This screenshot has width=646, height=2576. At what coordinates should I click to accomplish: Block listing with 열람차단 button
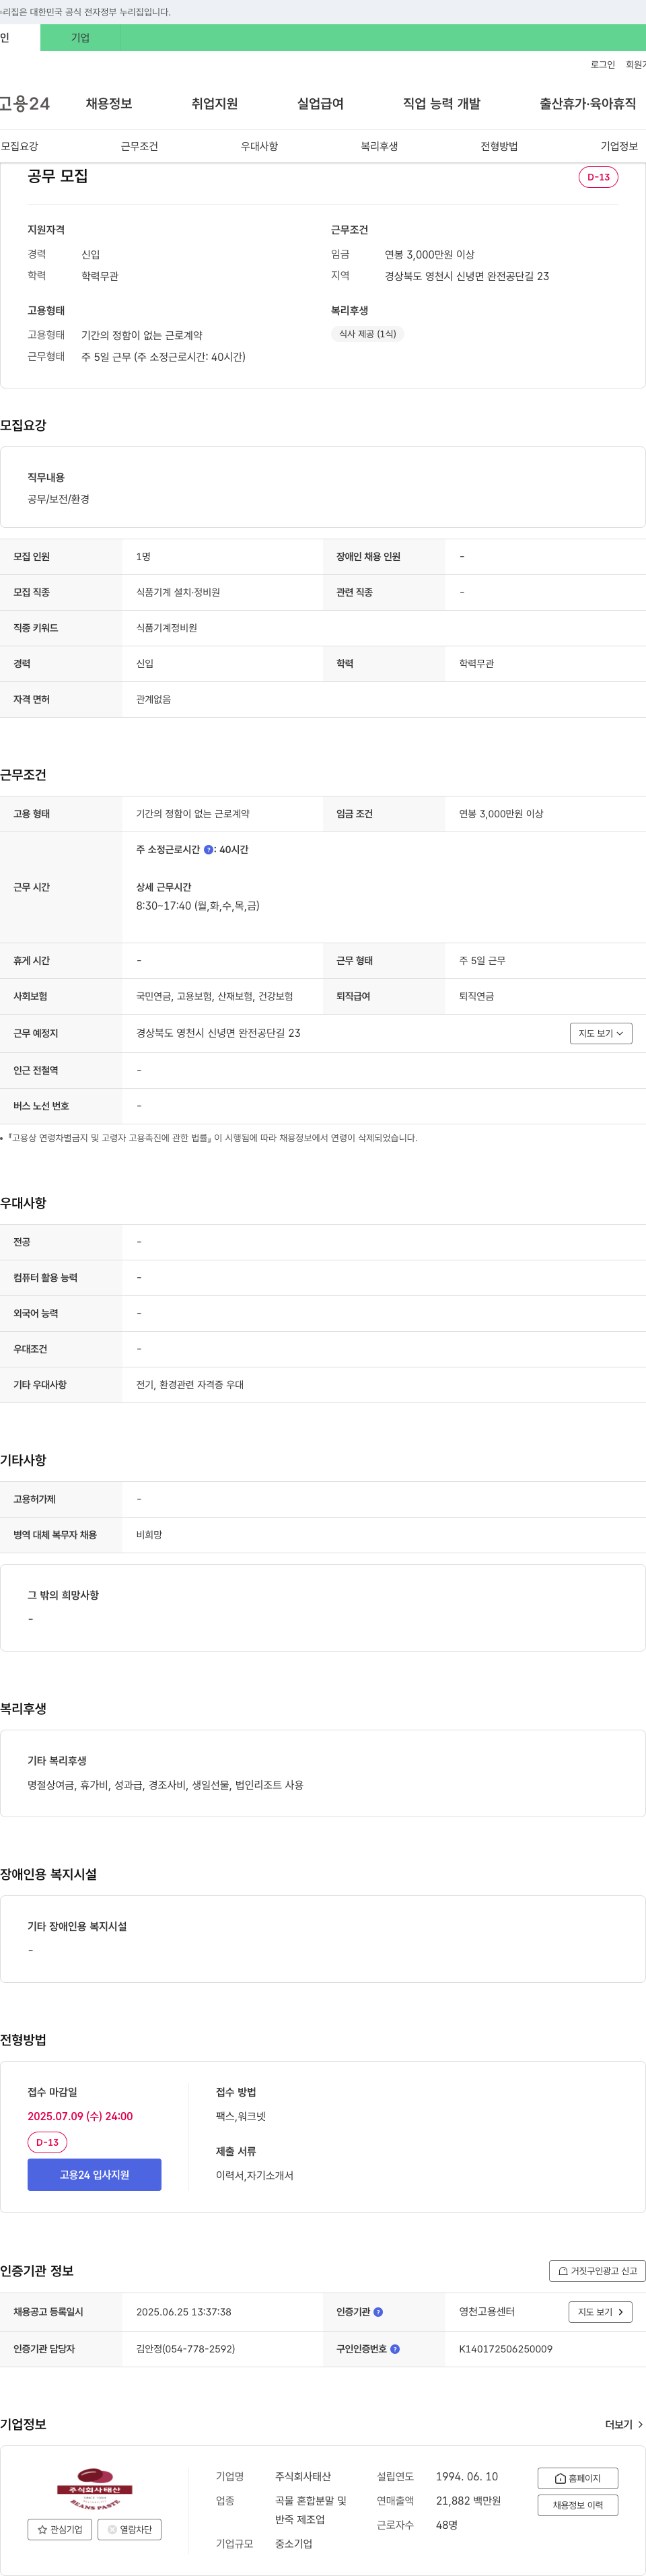(129, 2529)
